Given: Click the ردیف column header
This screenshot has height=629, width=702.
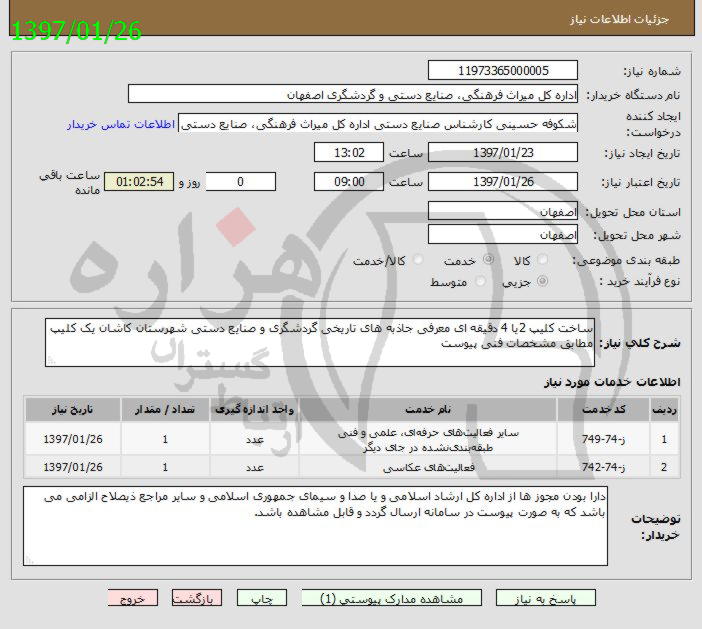Looking at the screenshot, I should [x=664, y=410].
